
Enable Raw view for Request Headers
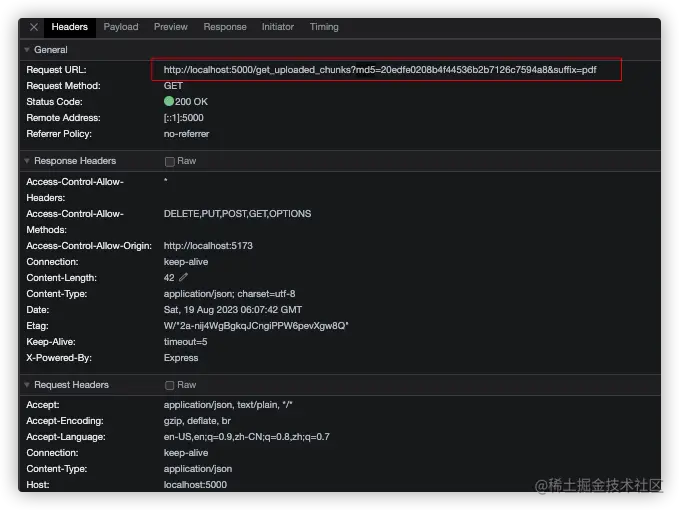[170, 385]
